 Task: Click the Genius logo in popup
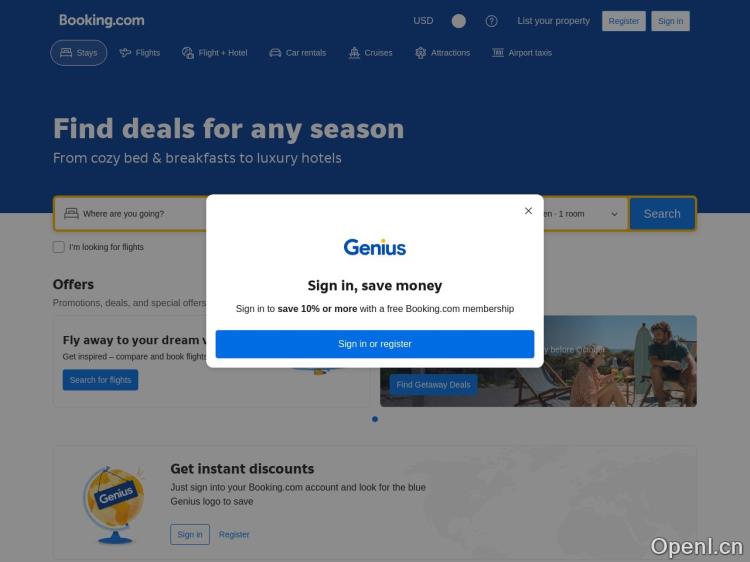click(375, 247)
